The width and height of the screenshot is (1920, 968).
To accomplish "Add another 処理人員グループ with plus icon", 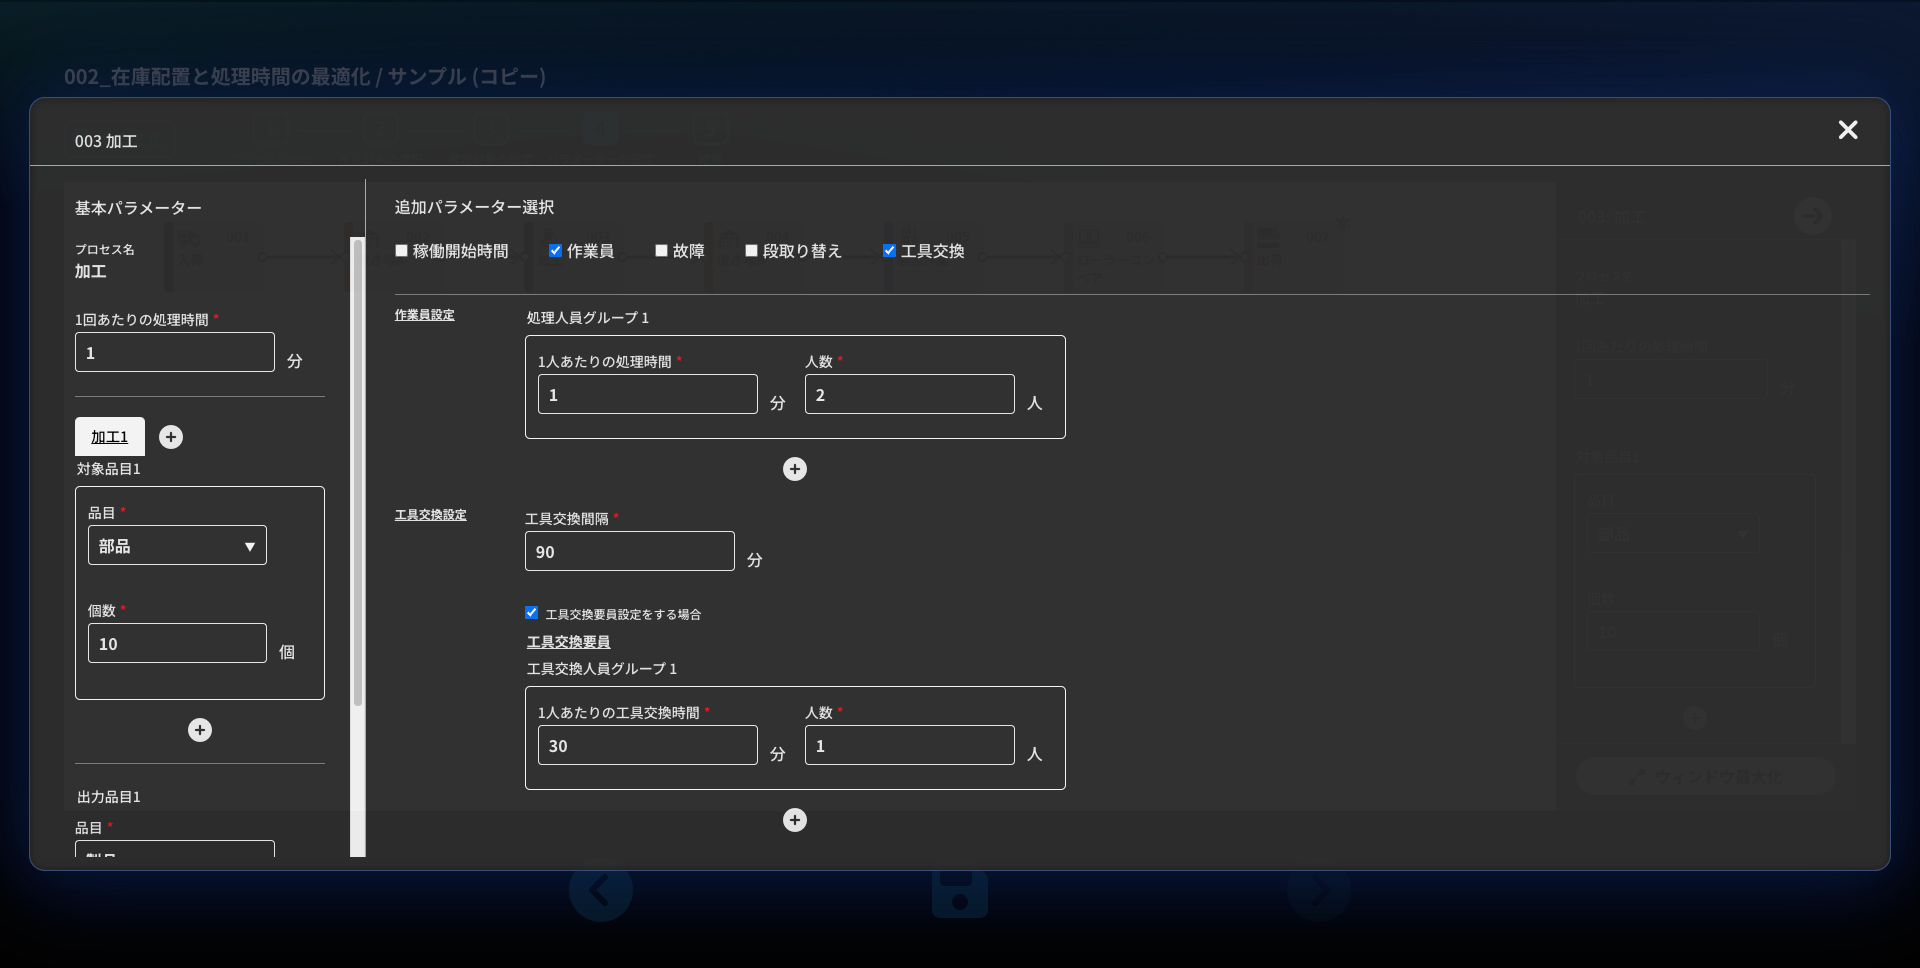I will [795, 469].
